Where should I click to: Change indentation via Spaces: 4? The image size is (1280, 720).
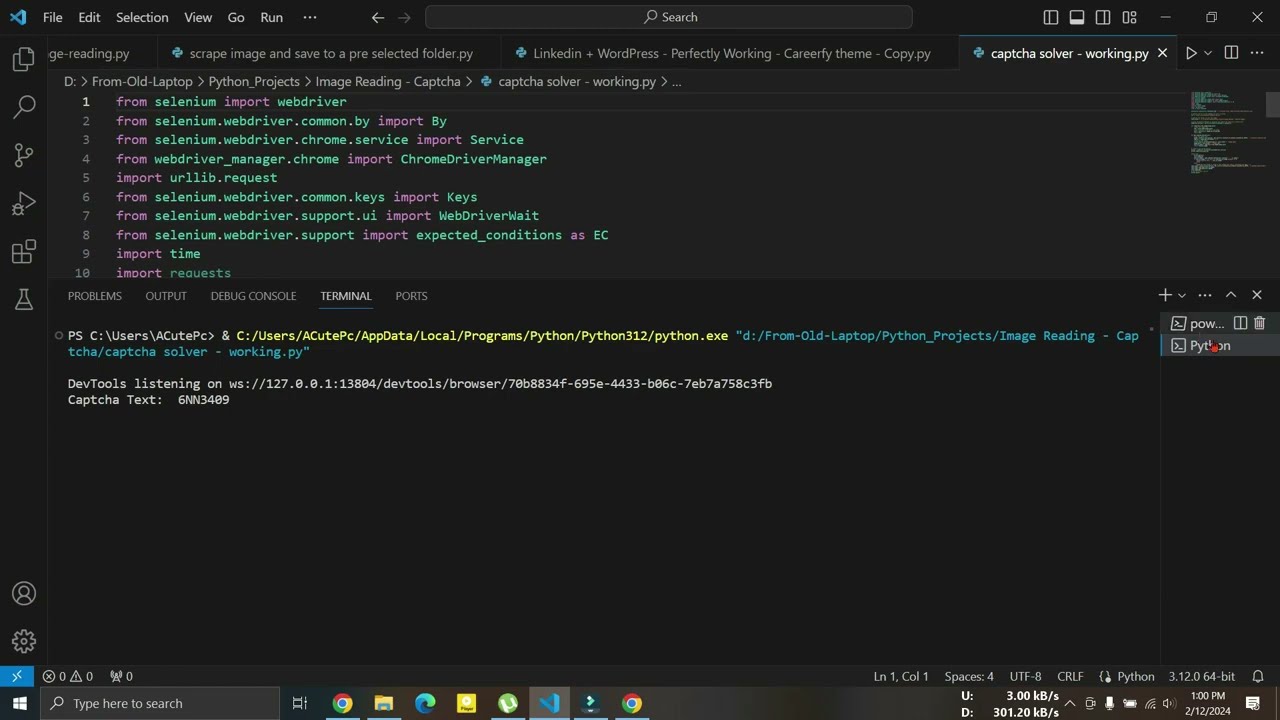969,676
